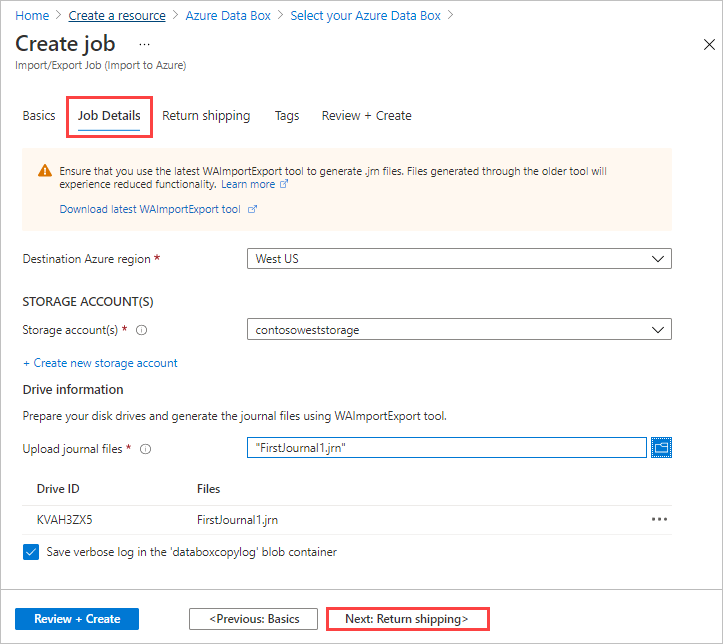Click the Upload journal files text field
Viewport: 723px width, 644px height.
click(x=446, y=448)
